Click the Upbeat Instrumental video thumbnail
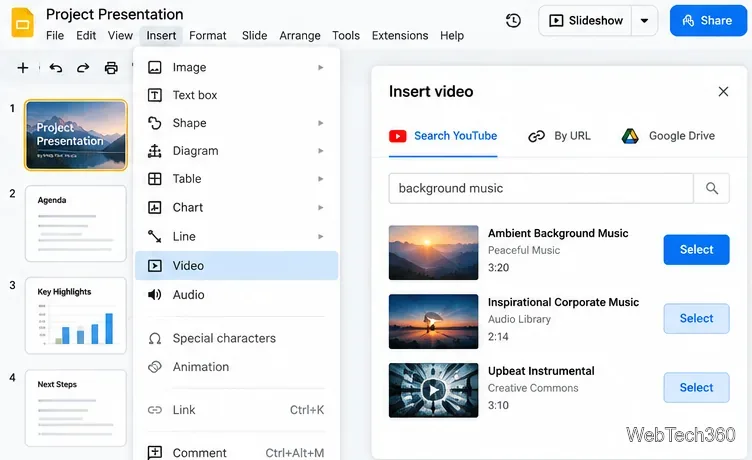This screenshot has width=752, height=460. tap(434, 390)
